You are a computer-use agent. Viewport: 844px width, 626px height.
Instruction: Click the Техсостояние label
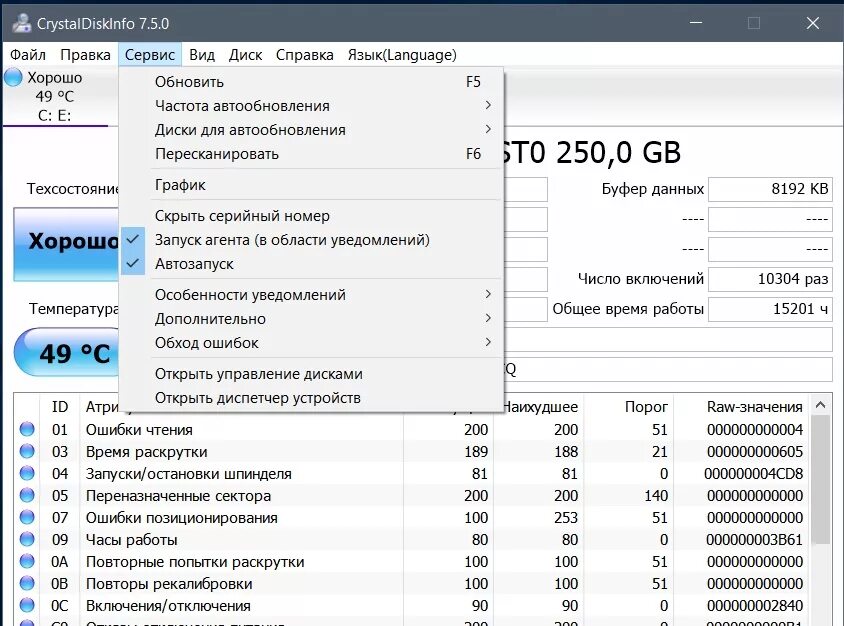[73, 189]
